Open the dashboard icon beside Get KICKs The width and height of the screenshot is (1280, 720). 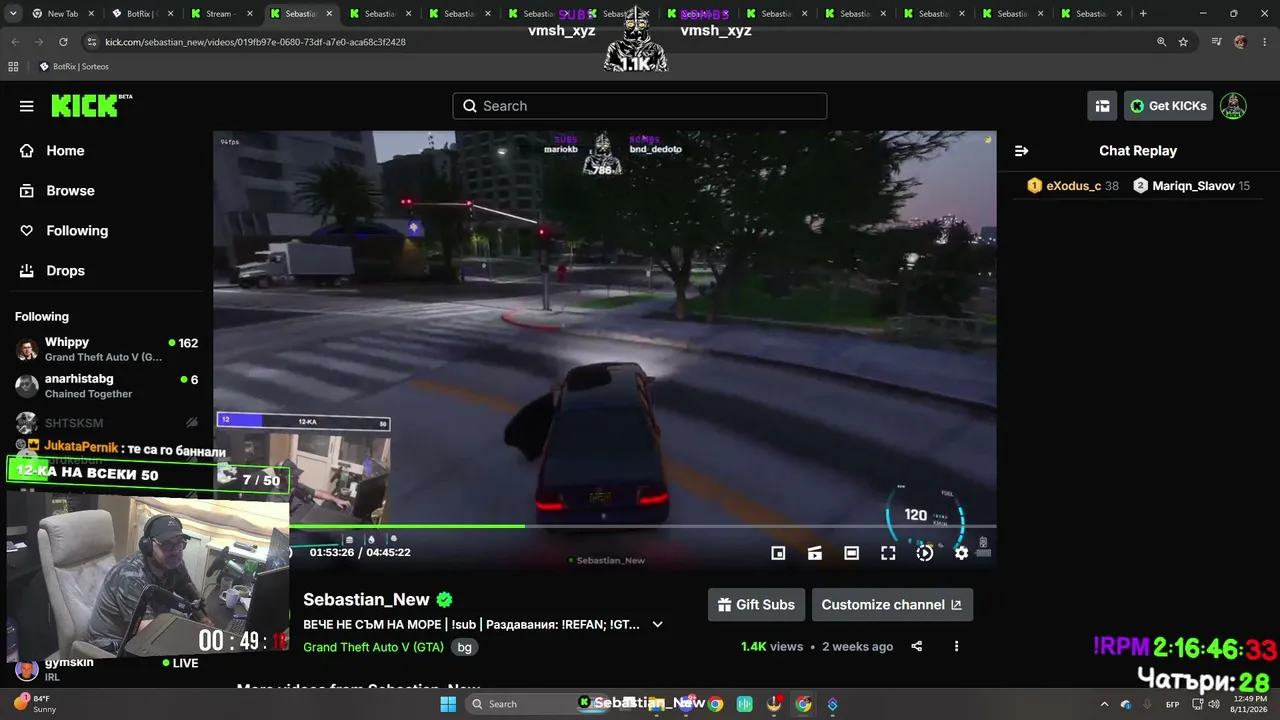point(1102,106)
